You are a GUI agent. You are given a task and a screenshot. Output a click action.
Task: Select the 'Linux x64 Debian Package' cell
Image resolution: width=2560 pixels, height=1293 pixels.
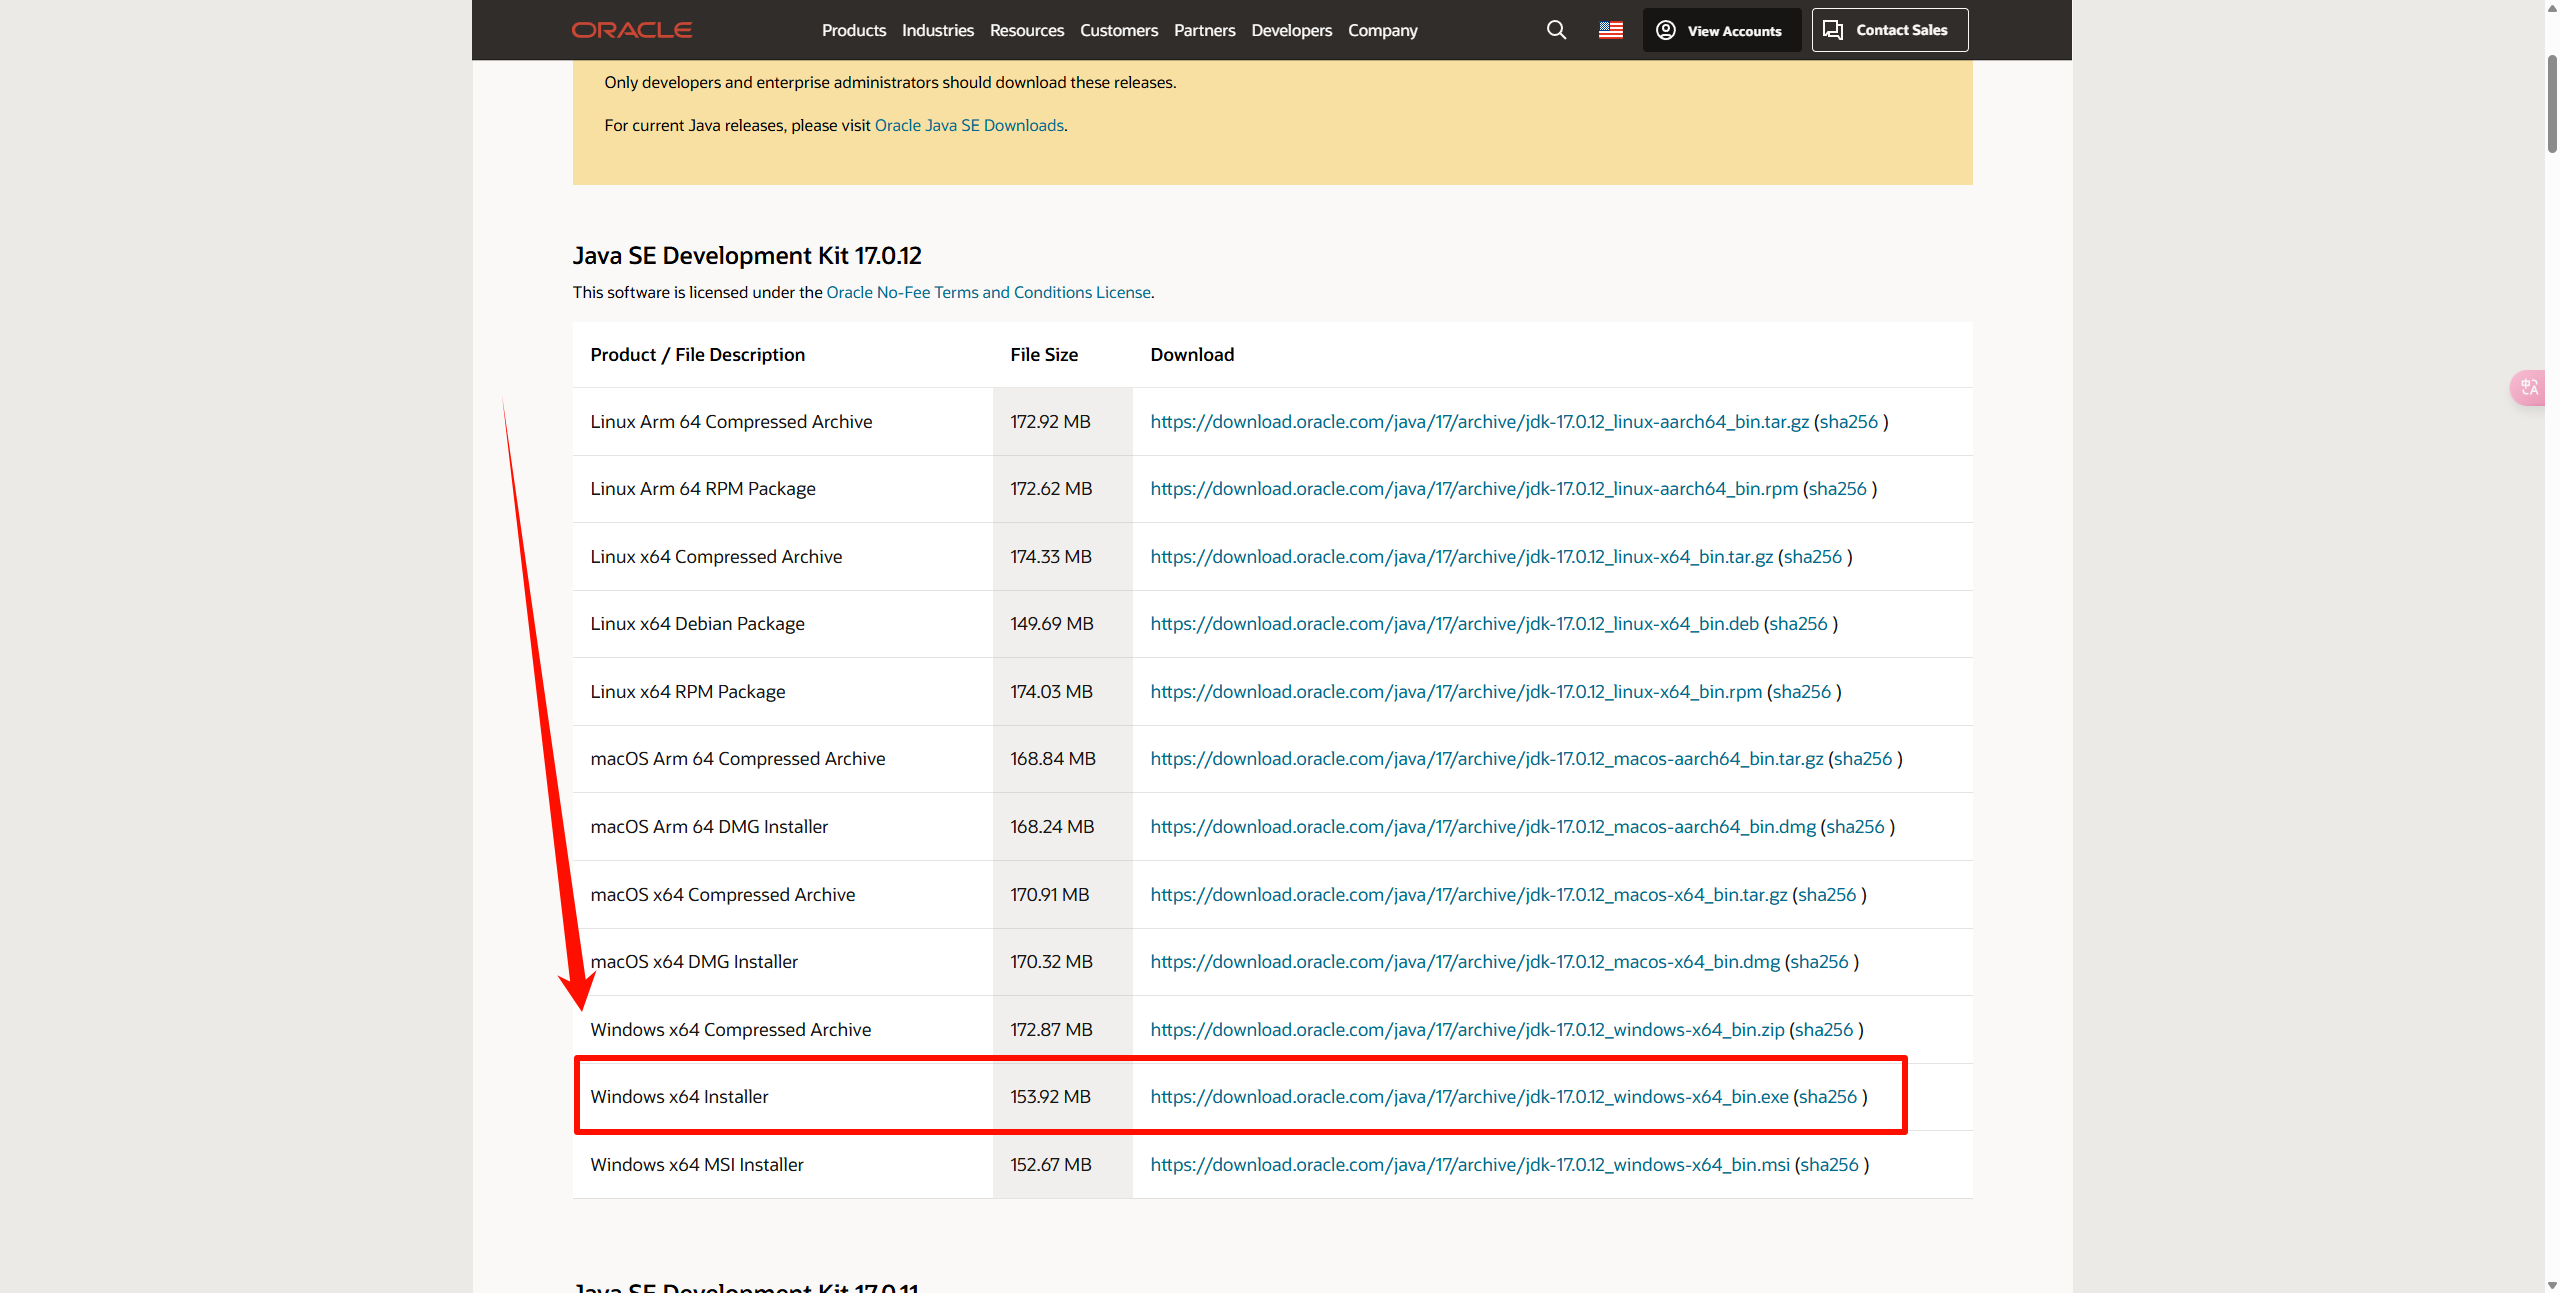(x=783, y=624)
